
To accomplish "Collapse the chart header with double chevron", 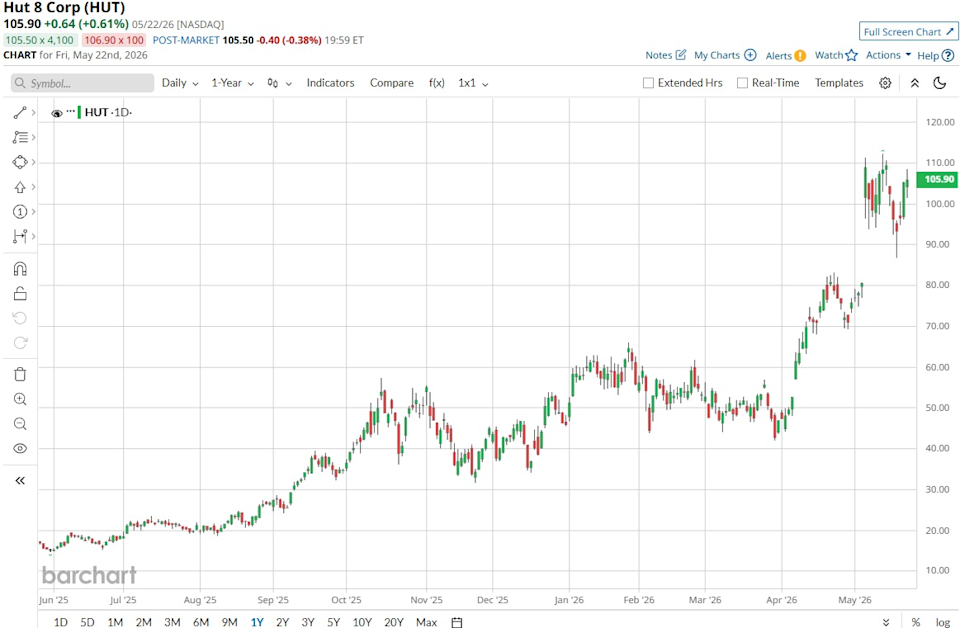I will [x=915, y=83].
